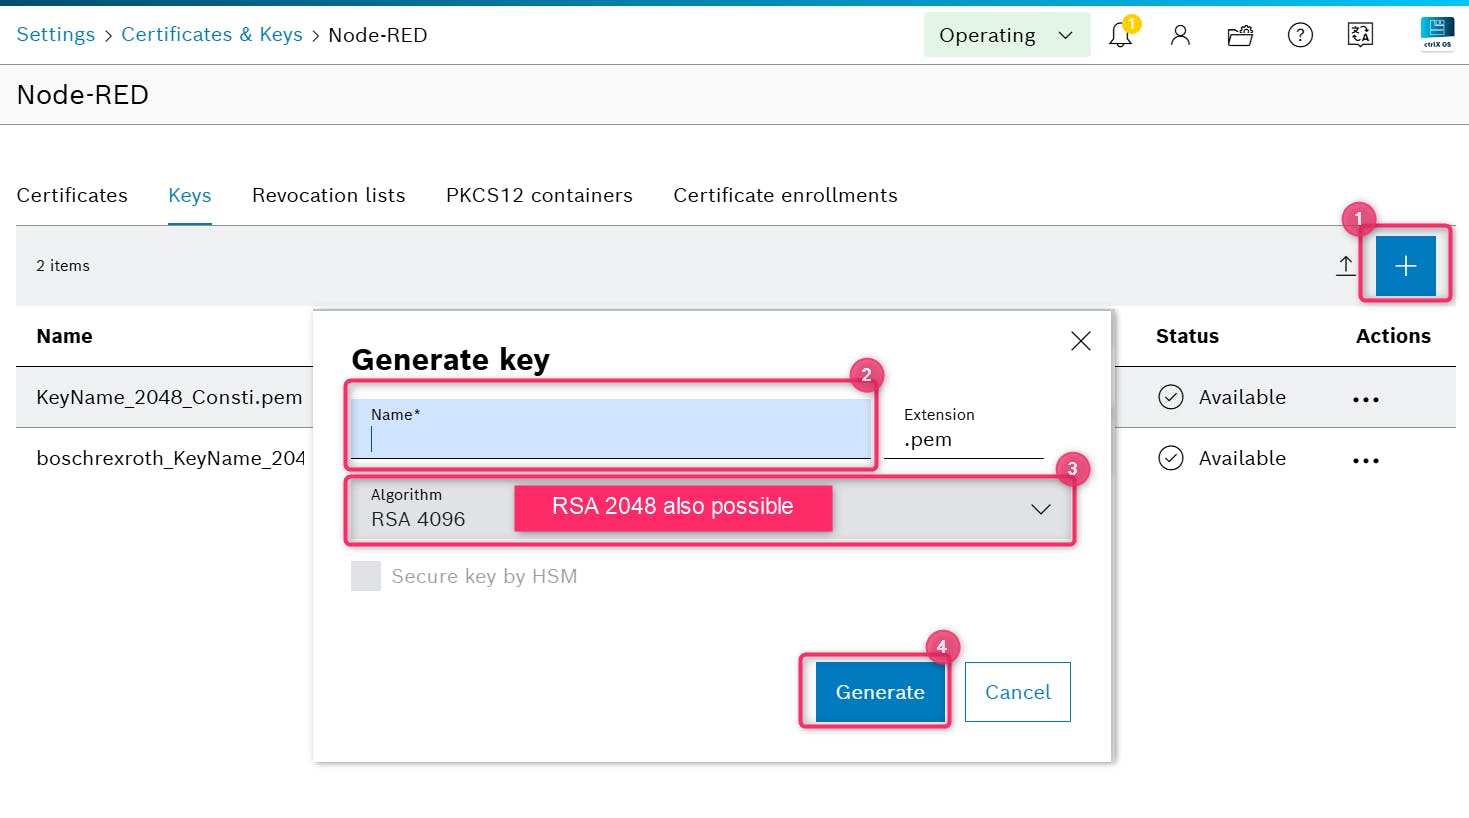Open the Operating mode dropdown
The width and height of the screenshot is (1469, 818).
click(x=1006, y=35)
